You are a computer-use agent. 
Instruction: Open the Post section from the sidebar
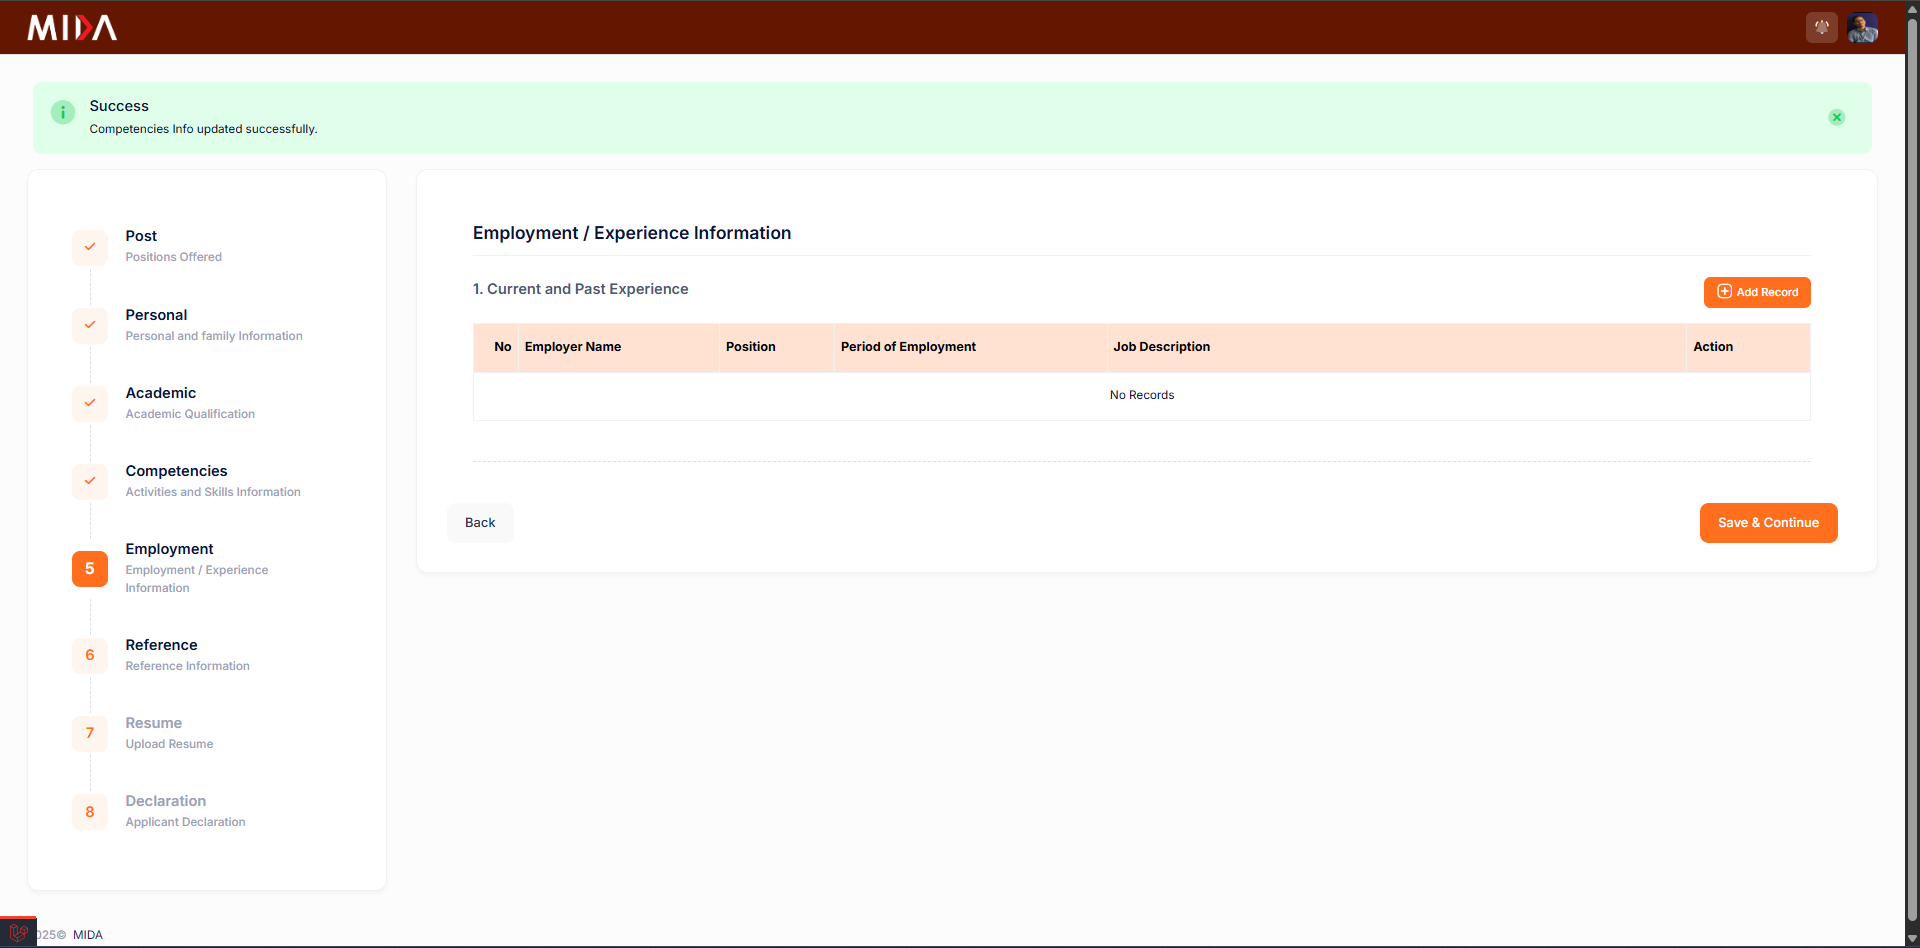point(140,235)
